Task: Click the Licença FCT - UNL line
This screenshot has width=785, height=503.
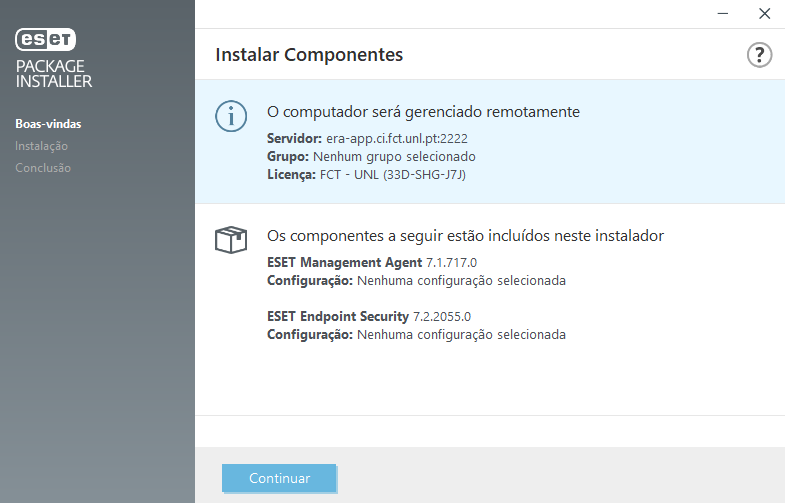Action: (366, 175)
